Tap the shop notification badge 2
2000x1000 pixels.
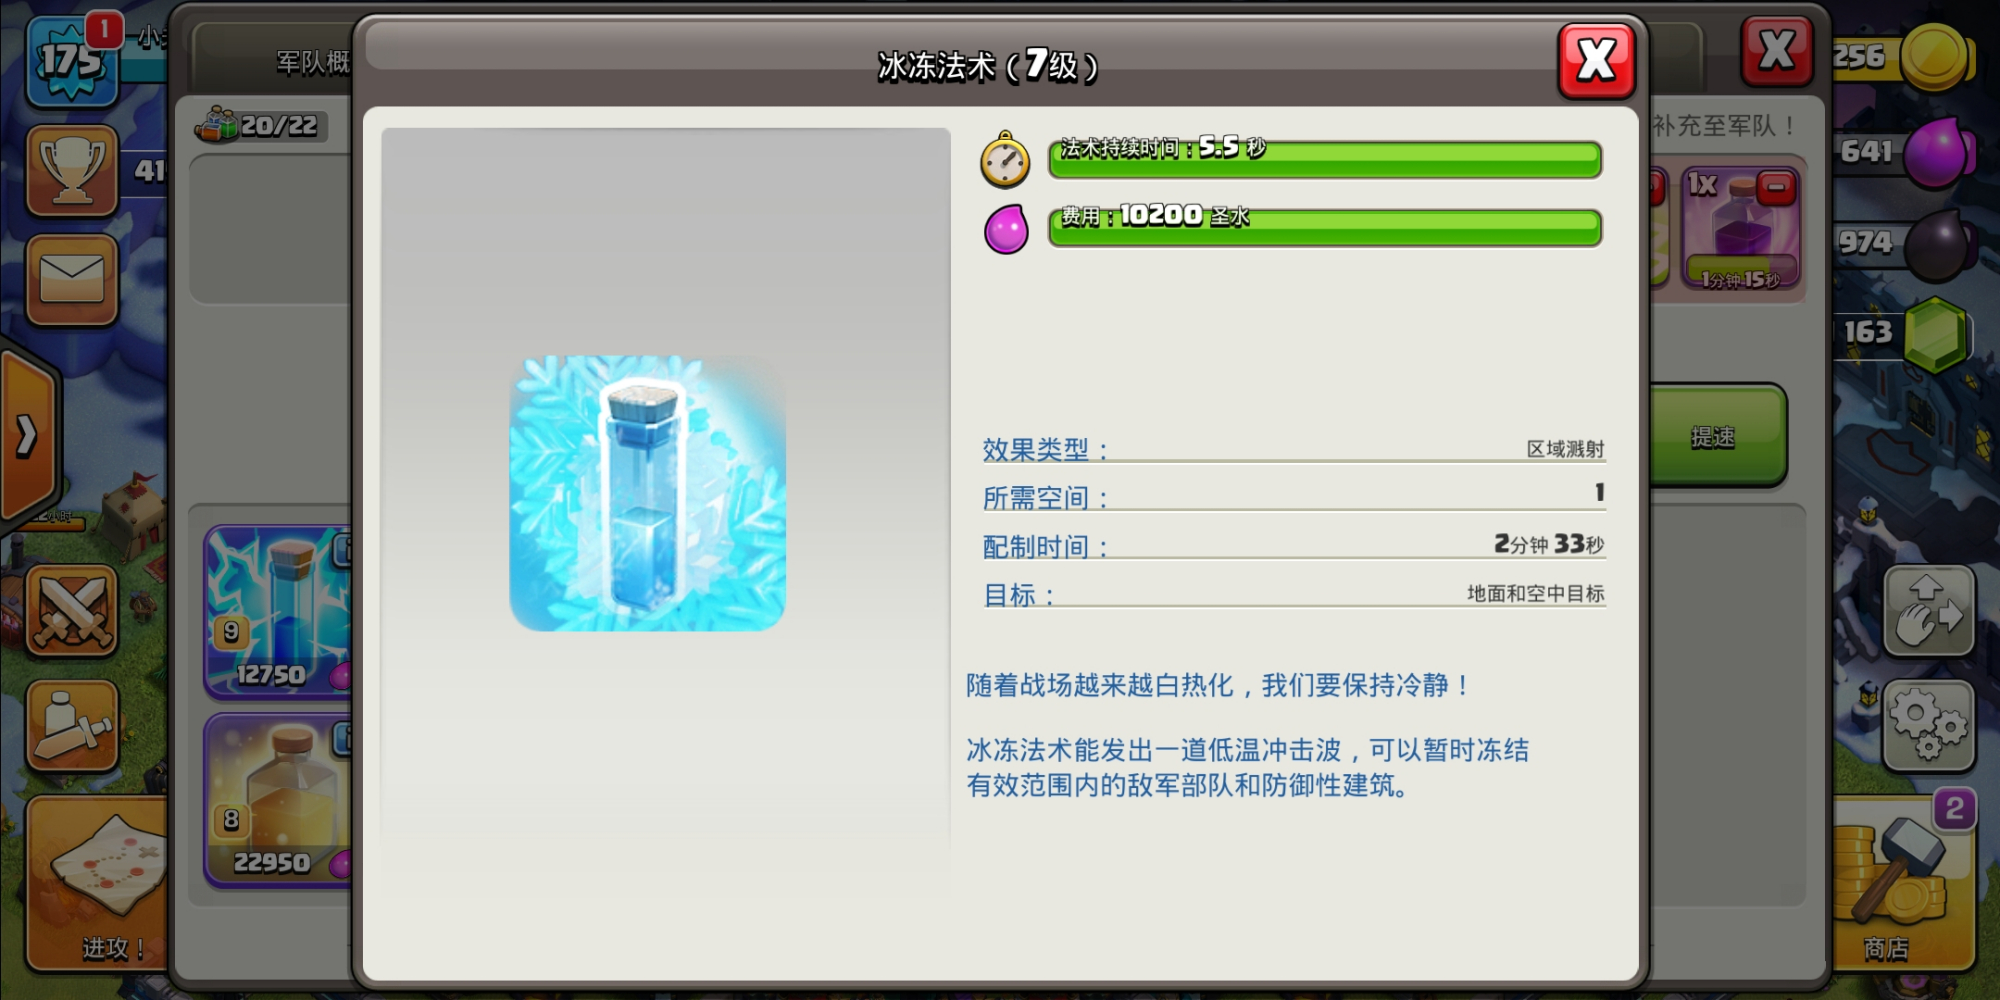tap(1954, 808)
